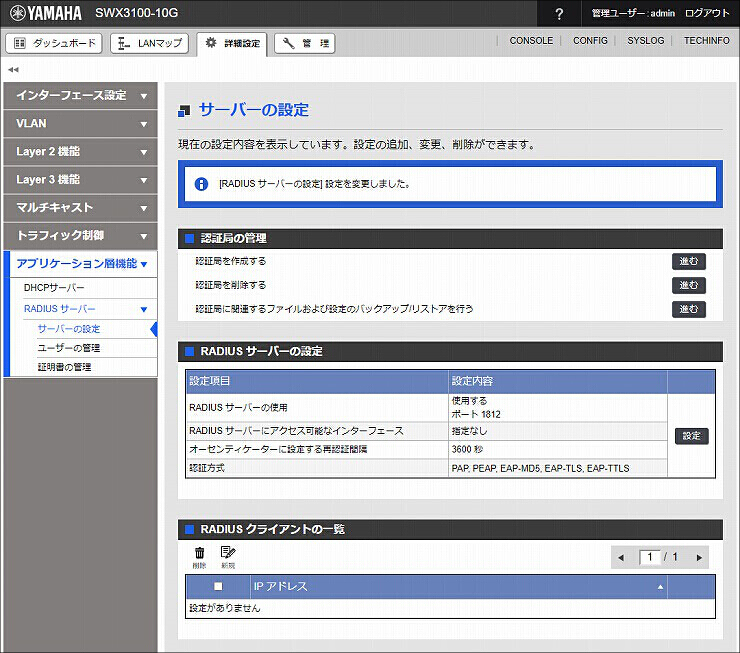Collapse アプリケーション層機能 menu
Viewport: 740px width, 653px height.
coord(80,264)
